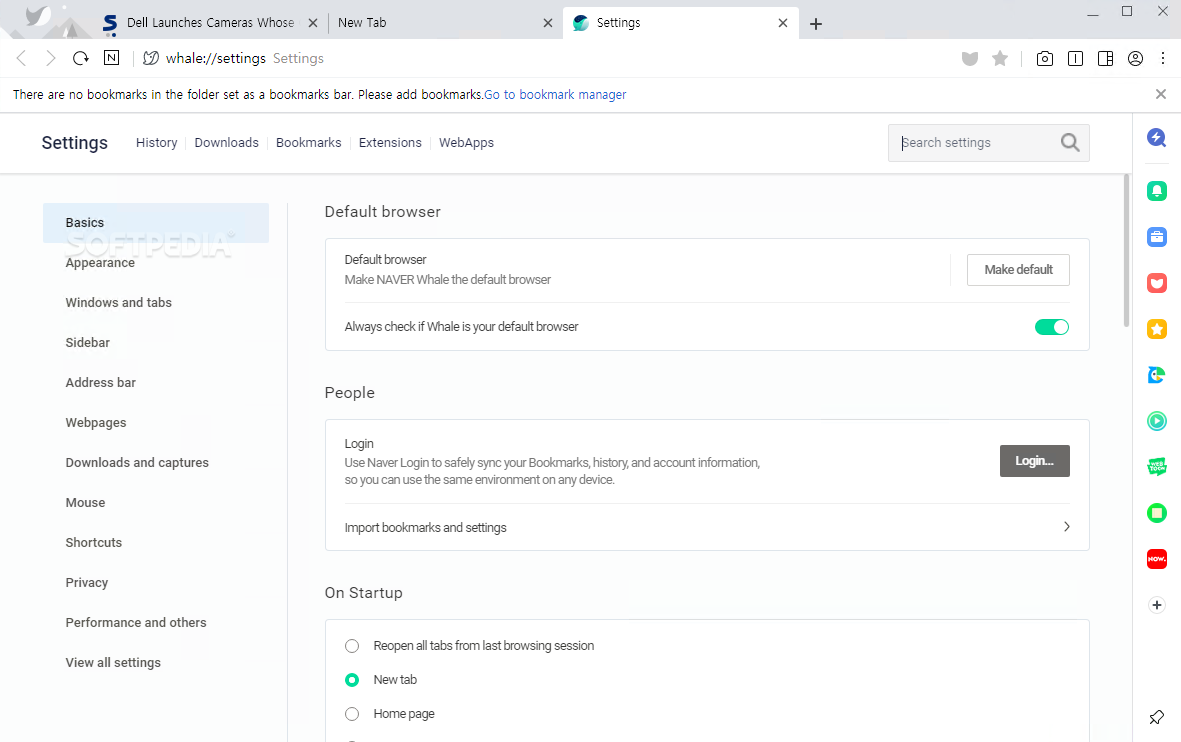Click the Make default button

[1018, 270]
